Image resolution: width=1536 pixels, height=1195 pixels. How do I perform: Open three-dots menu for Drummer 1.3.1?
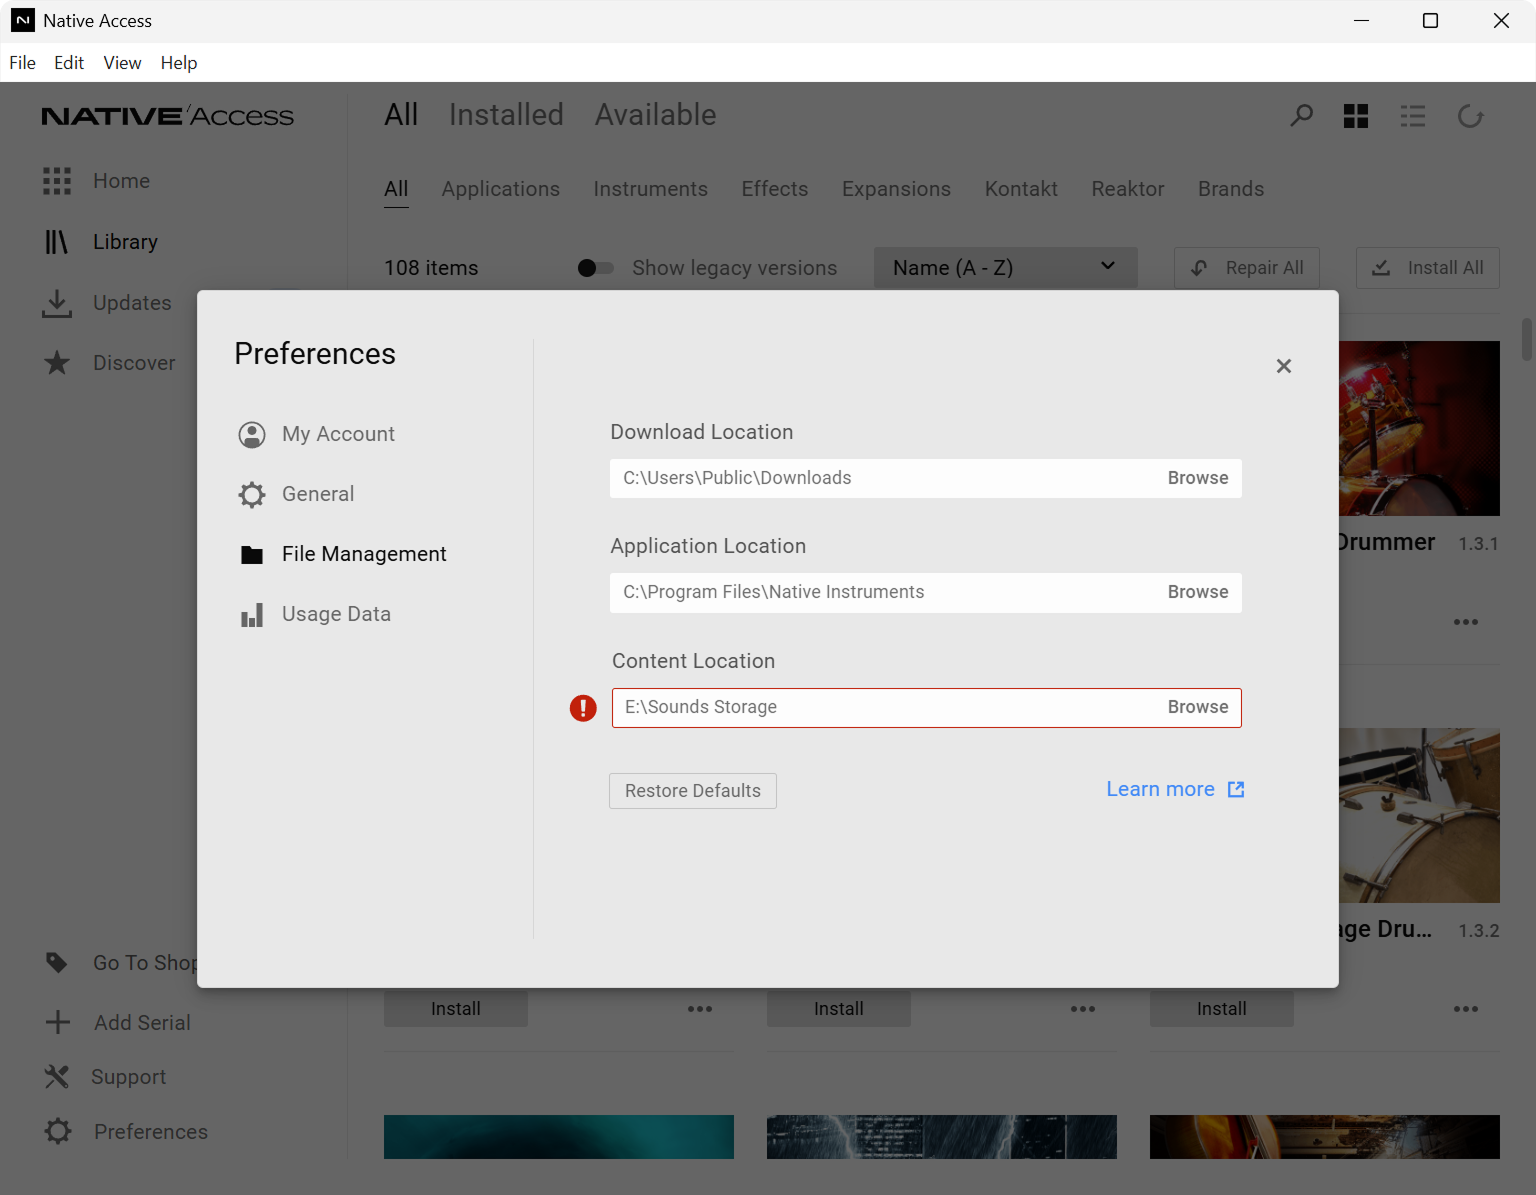(1466, 622)
